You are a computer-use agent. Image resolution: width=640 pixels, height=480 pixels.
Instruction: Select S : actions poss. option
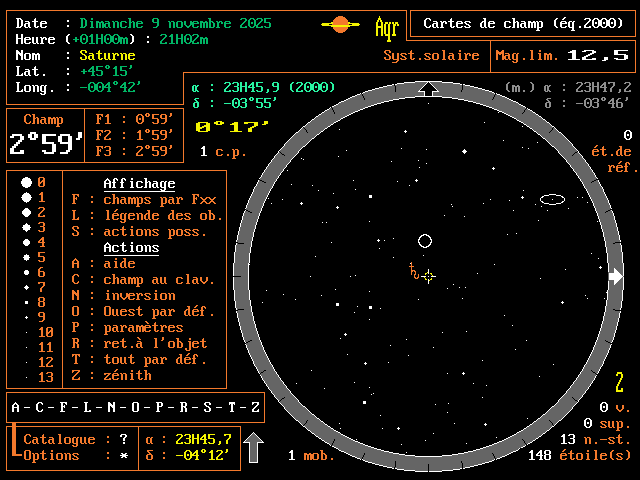pyautogui.click(x=139, y=231)
